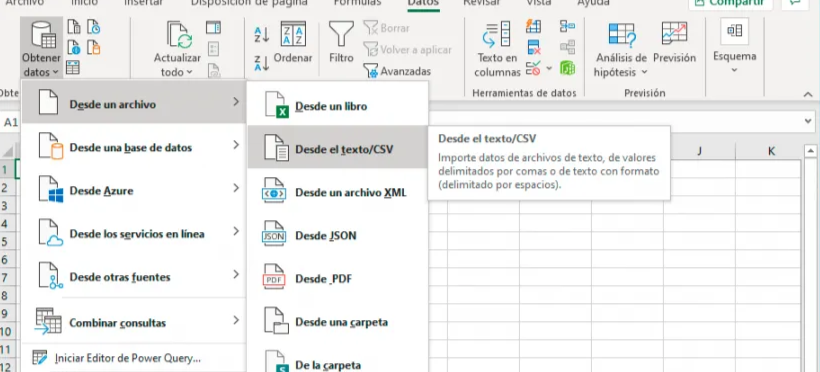Click the document-with-clock recent sources icon
Image resolution: width=820 pixels, height=372 pixels.
(x=93, y=26)
